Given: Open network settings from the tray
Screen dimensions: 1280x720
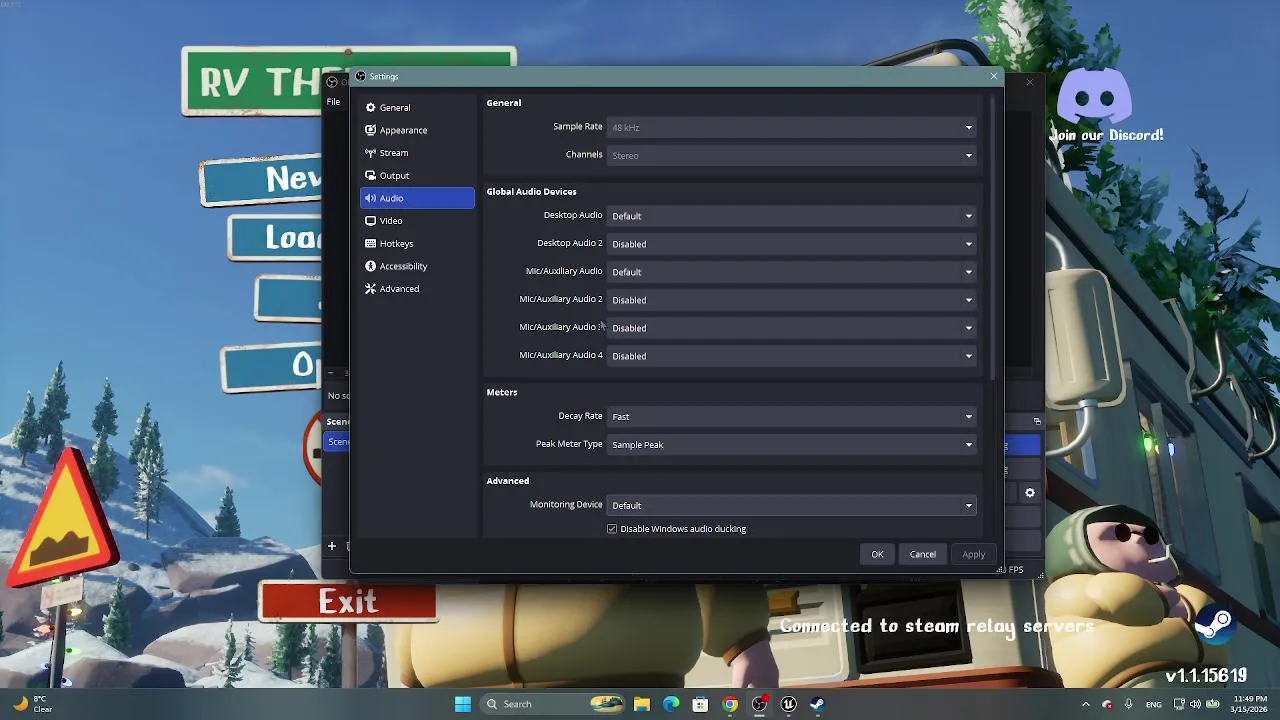Looking at the screenshot, I should [x=1179, y=704].
